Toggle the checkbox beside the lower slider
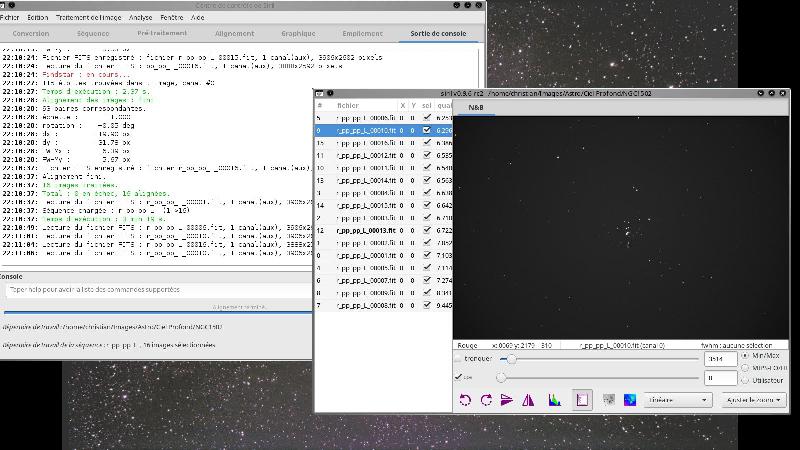 click(458, 377)
